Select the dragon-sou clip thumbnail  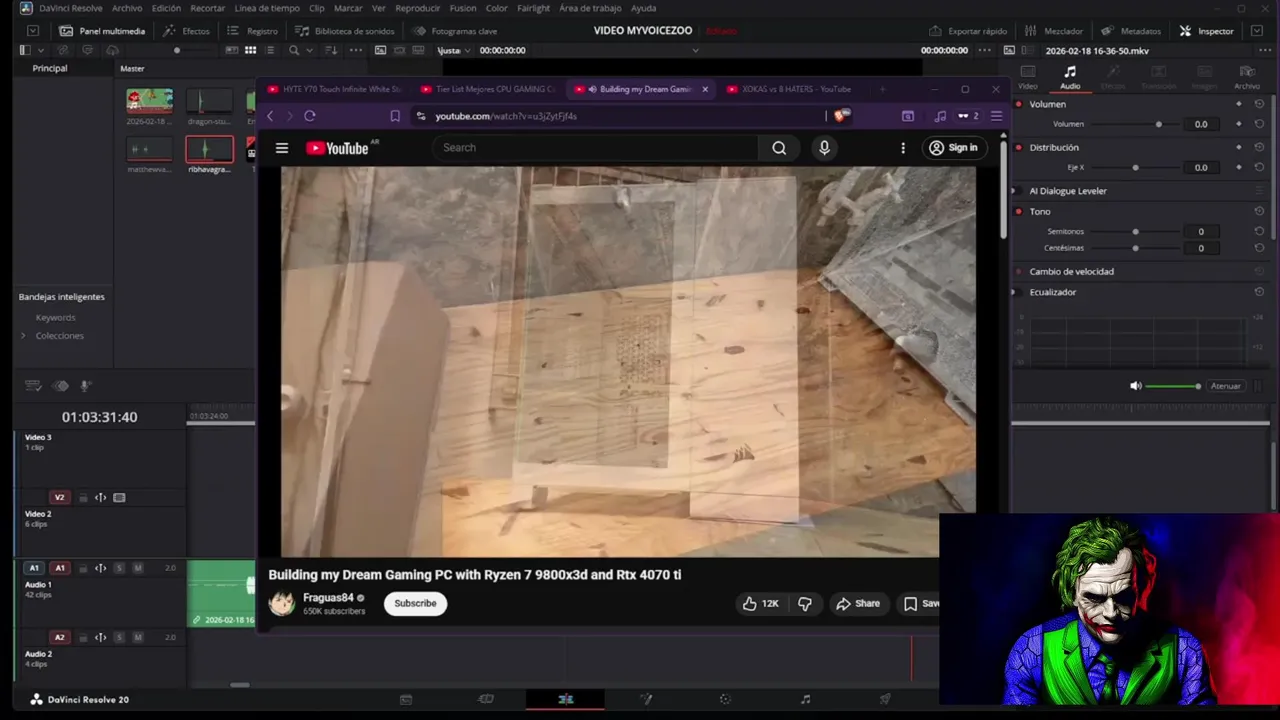(x=209, y=101)
